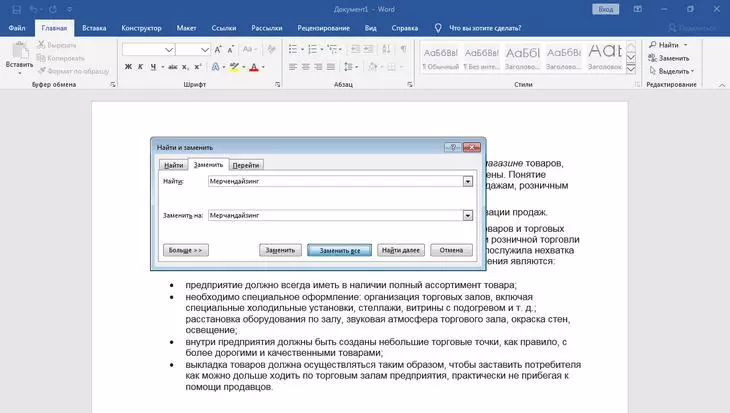This screenshot has height=413, width=730.
Task: Click the text highlight color marker
Action: click(234, 67)
